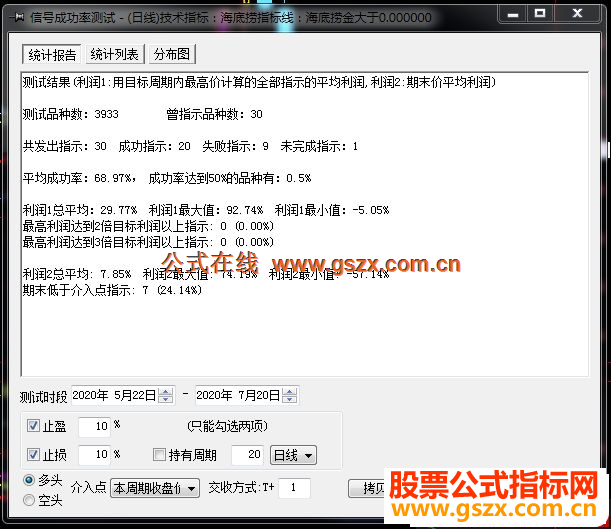Increase end date with up spinner
This screenshot has height=529, width=611.
coord(290,392)
